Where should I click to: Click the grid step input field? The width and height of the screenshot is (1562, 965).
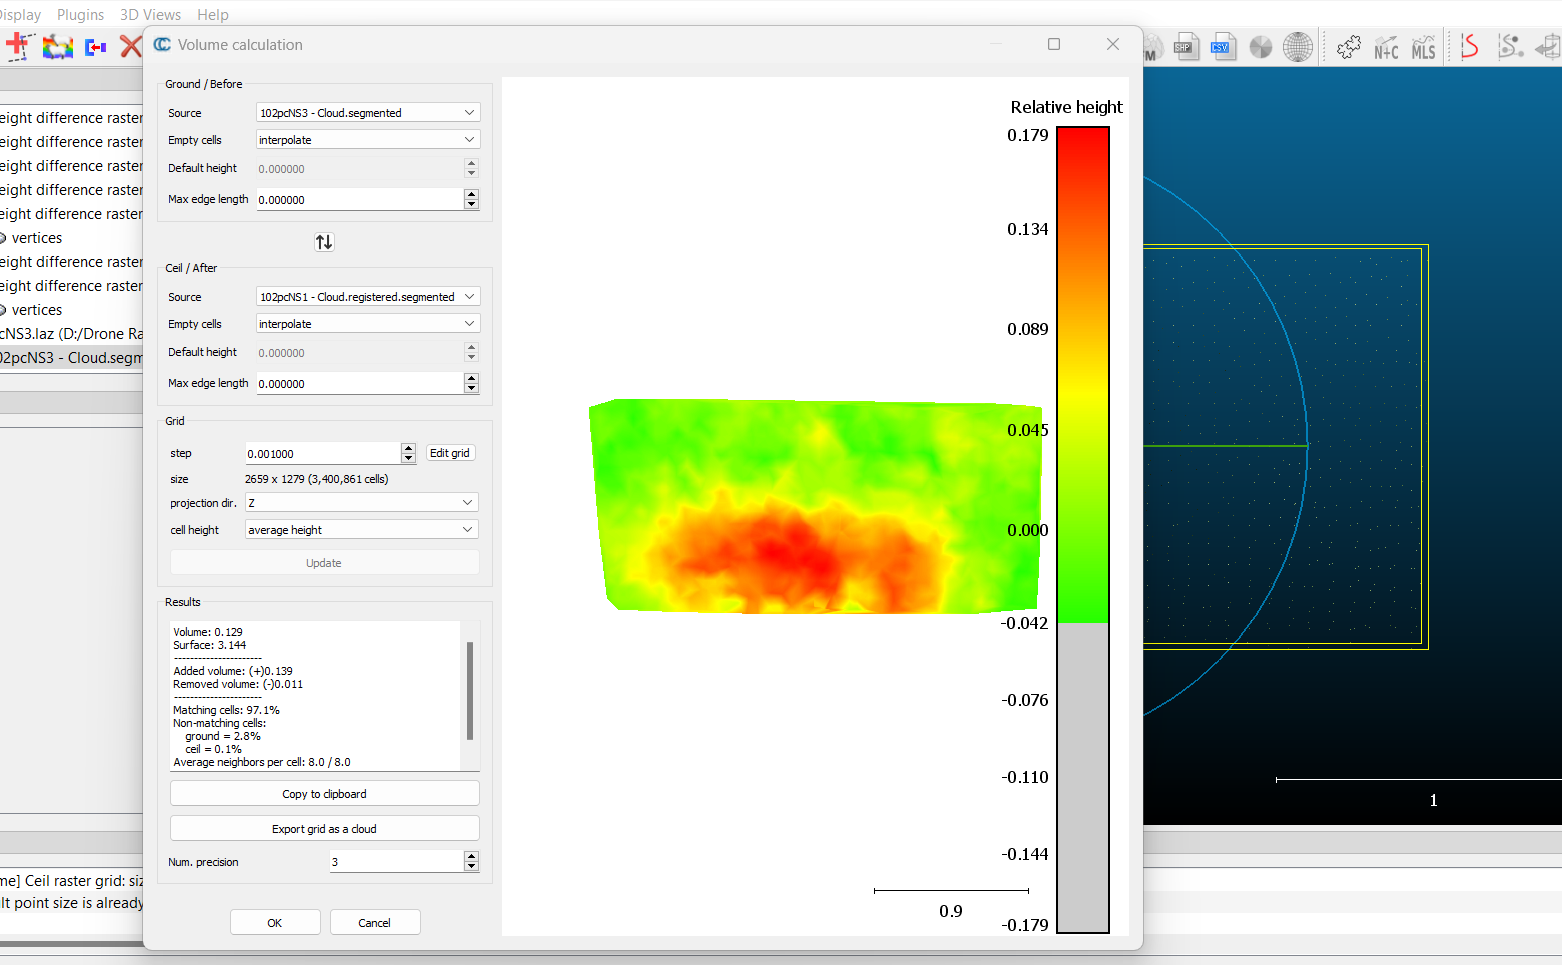click(320, 453)
